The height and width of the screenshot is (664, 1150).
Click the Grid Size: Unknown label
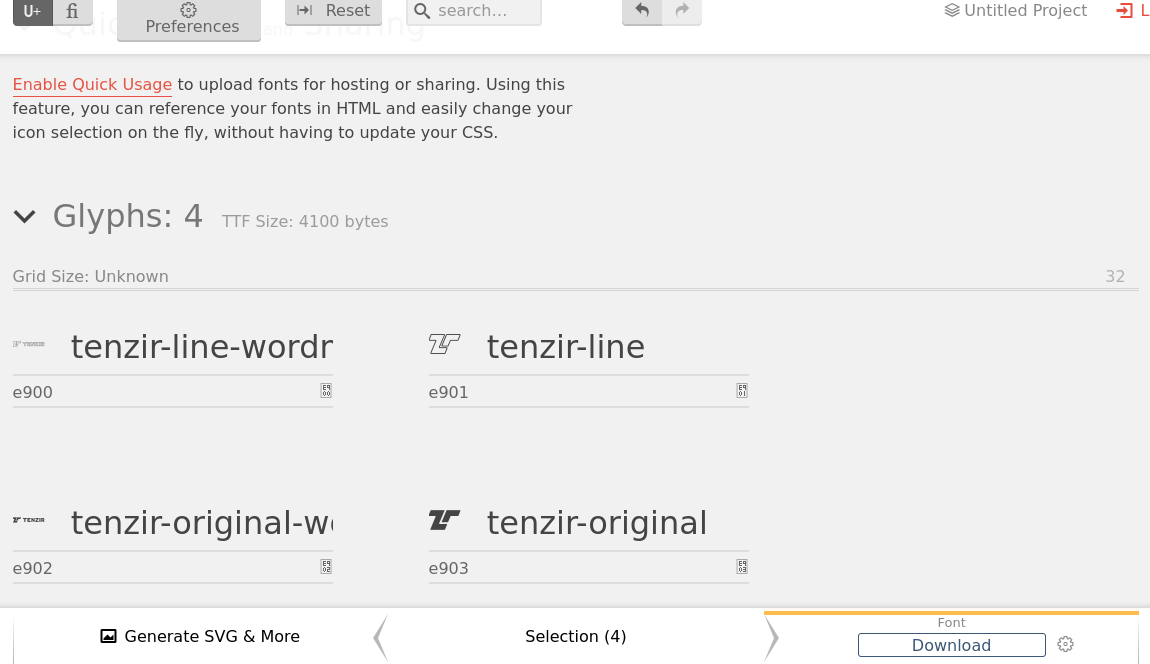(90, 277)
